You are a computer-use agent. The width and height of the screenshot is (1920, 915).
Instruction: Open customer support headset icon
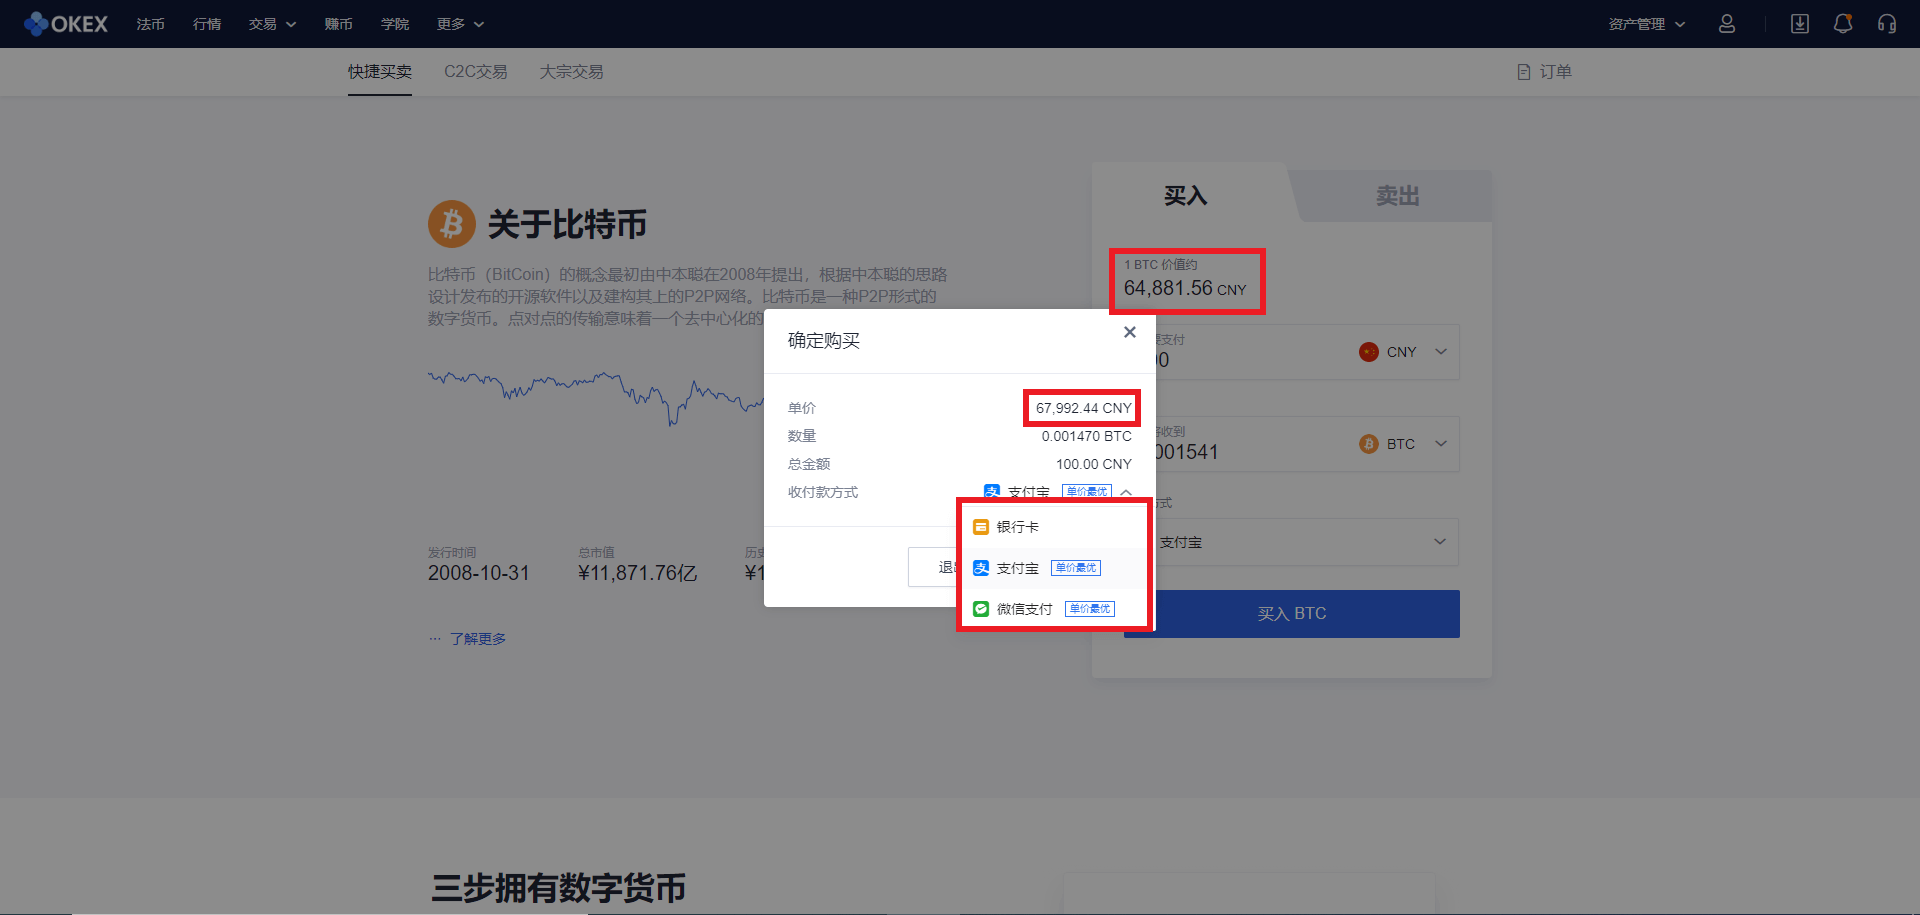[x=1887, y=24]
